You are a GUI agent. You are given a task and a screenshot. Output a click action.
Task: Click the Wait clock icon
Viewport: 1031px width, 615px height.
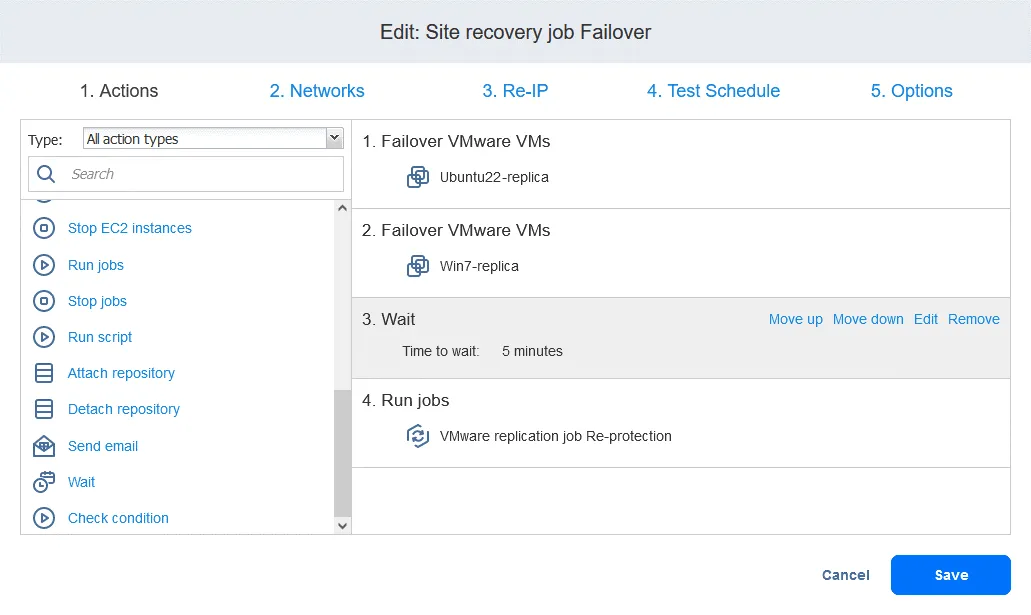click(43, 482)
